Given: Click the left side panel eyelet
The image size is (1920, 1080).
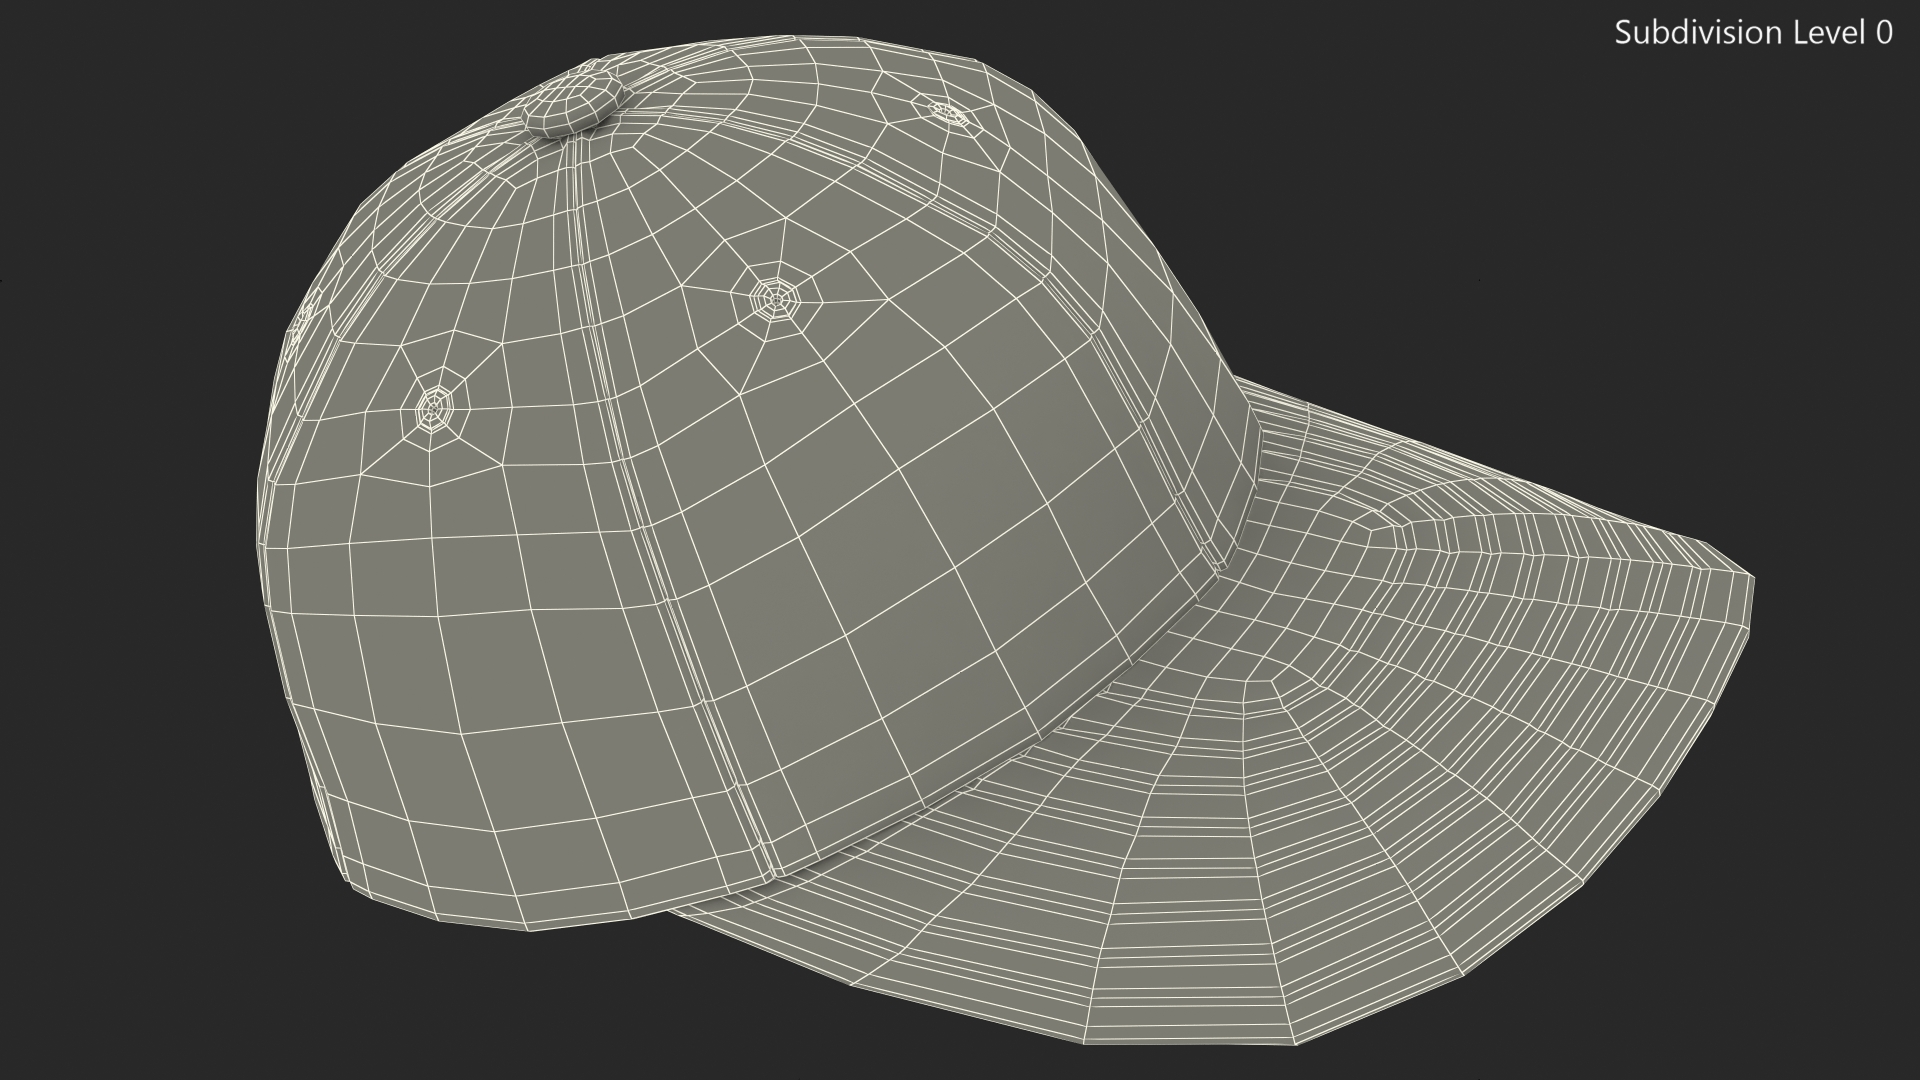Looking at the screenshot, I should click(x=434, y=407).
